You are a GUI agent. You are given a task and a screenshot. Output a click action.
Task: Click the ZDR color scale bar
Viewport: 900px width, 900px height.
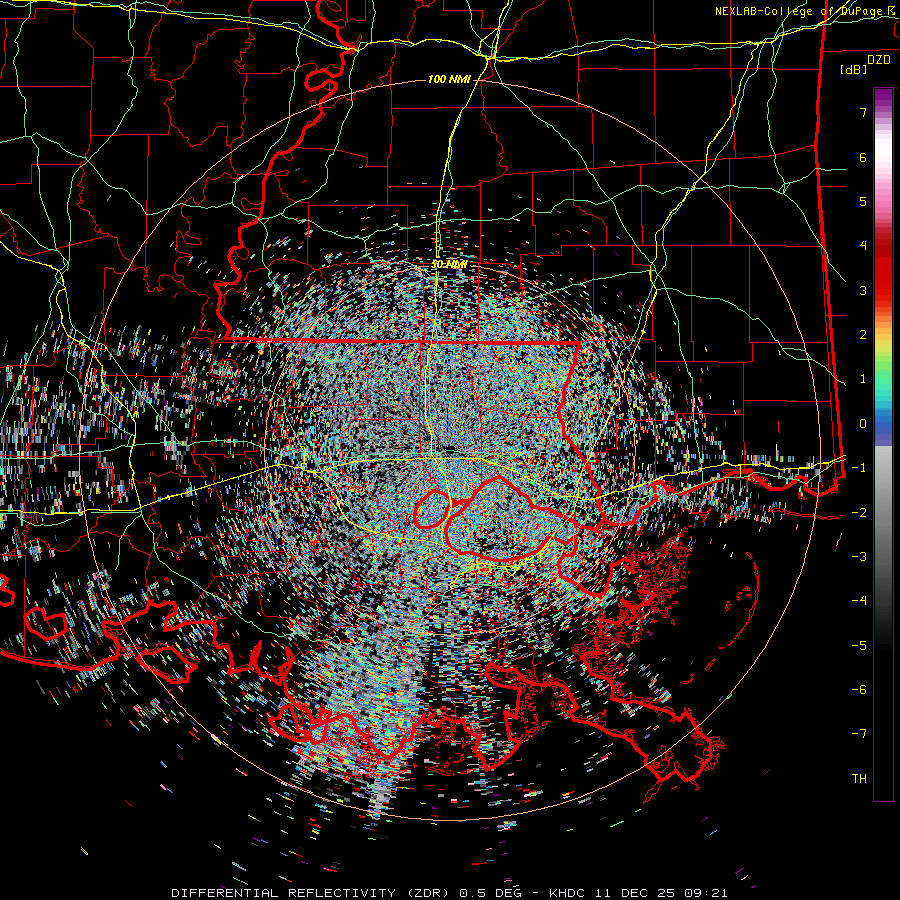883,445
